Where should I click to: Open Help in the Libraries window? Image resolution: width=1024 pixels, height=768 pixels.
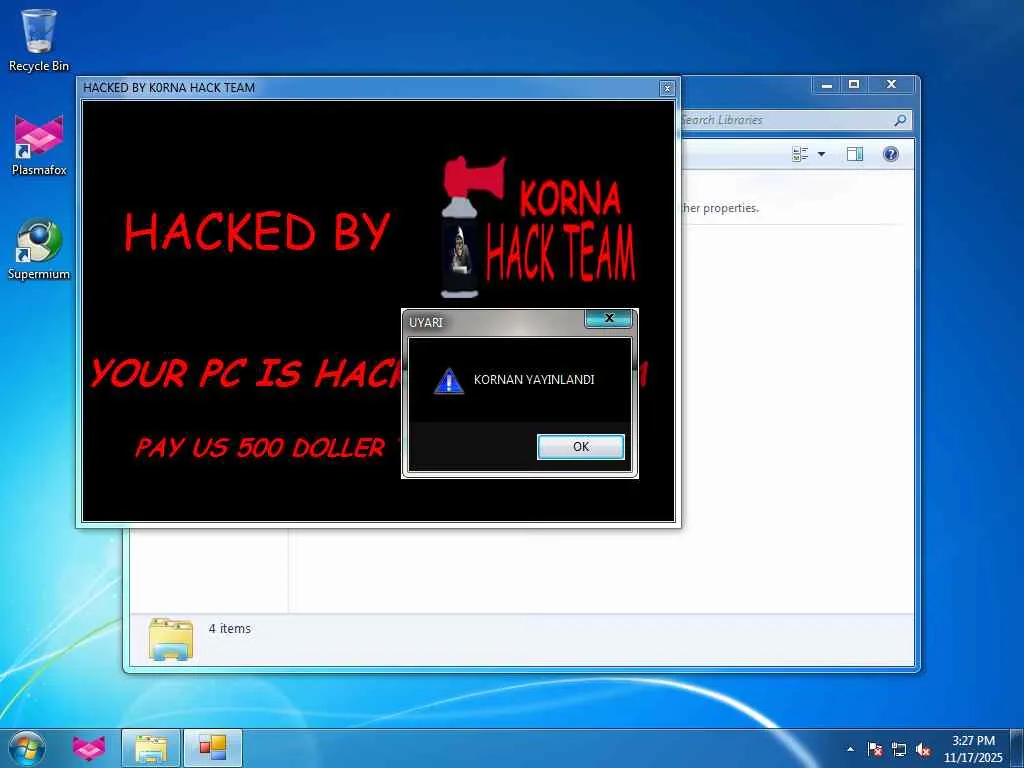click(891, 154)
